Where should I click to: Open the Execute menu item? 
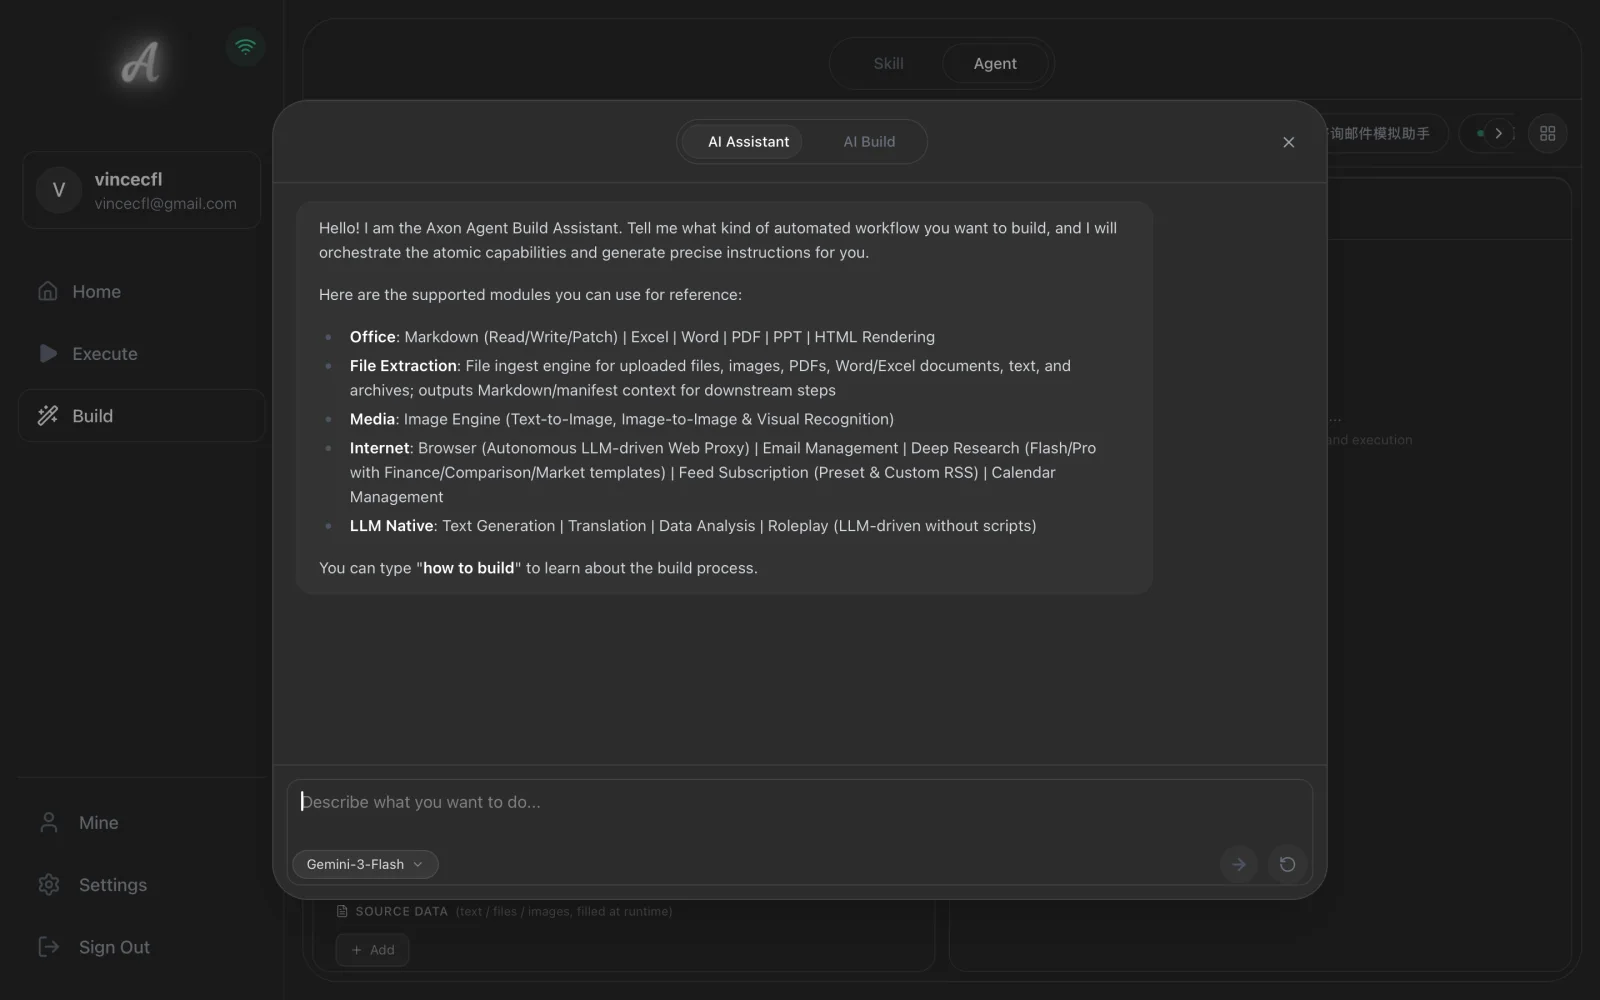(x=141, y=353)
